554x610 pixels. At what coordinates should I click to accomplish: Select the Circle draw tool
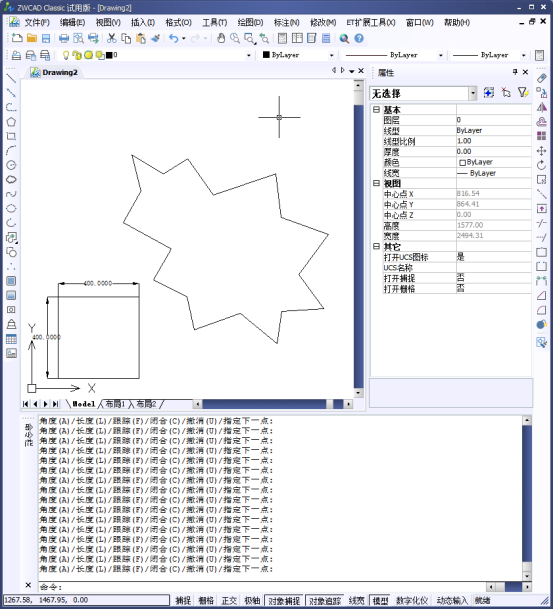[x=11, y=165]
